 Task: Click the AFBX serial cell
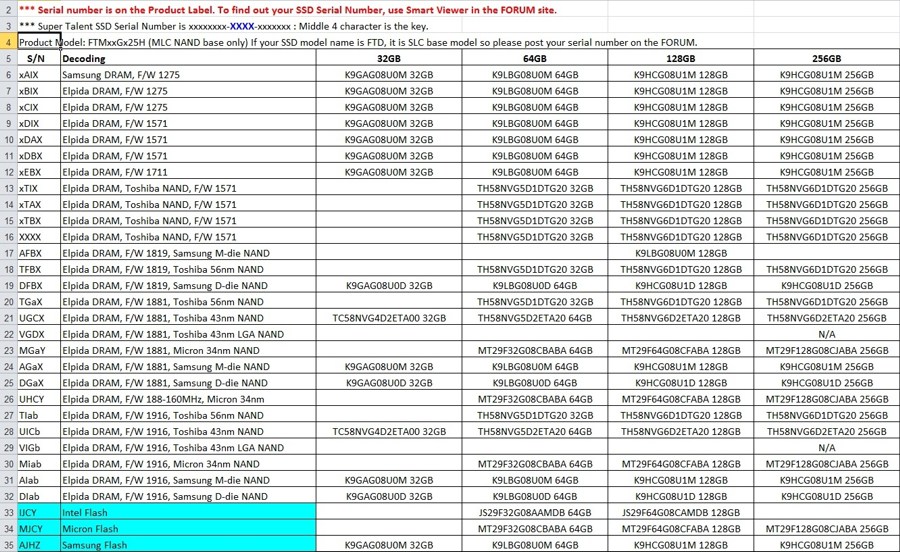tap(38, 253)
